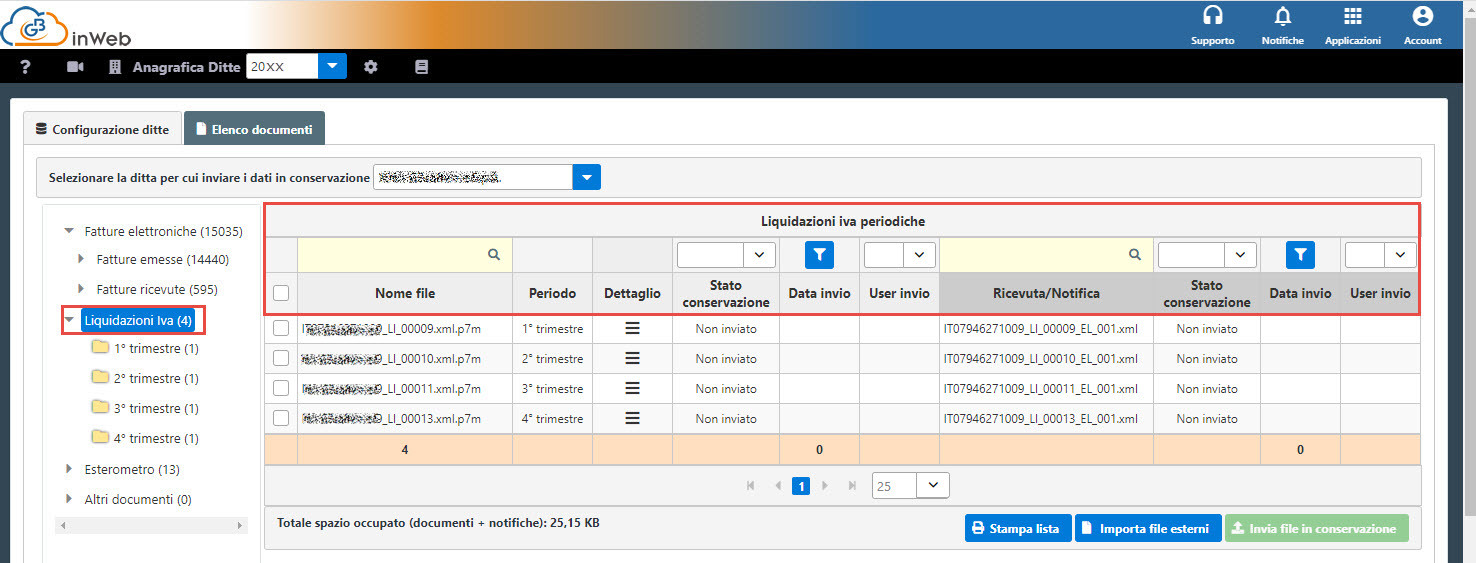Check the 4° trimestre row checkbox
Viewport: 1476px width, 563px height.
point(281,419)
